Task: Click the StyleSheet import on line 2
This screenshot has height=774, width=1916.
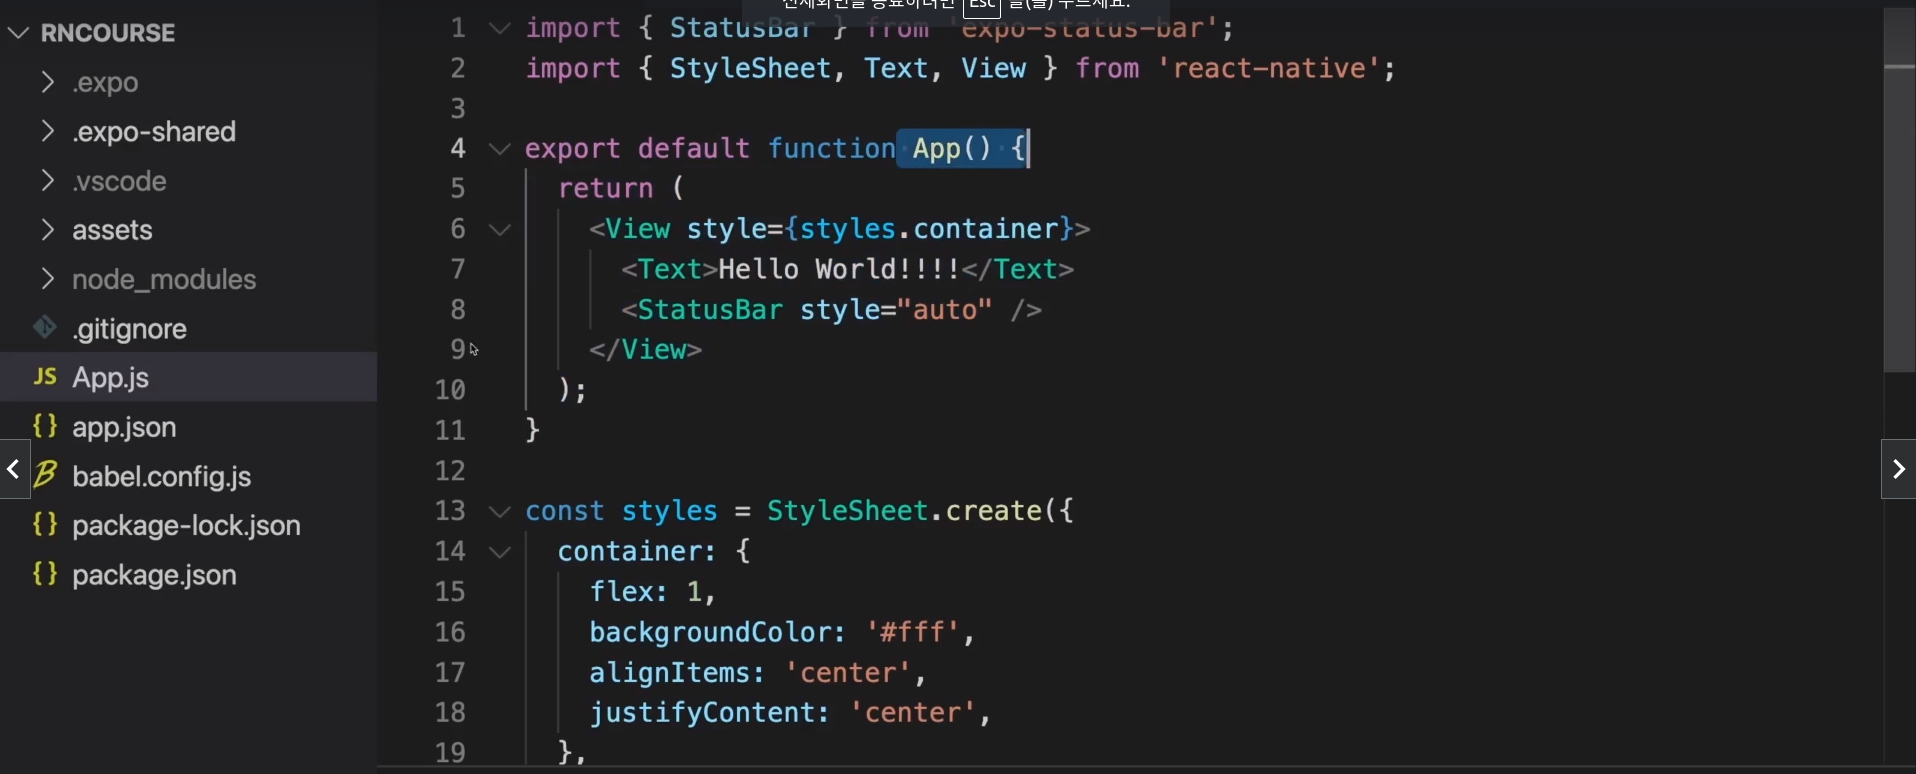Action: [750, 69]
